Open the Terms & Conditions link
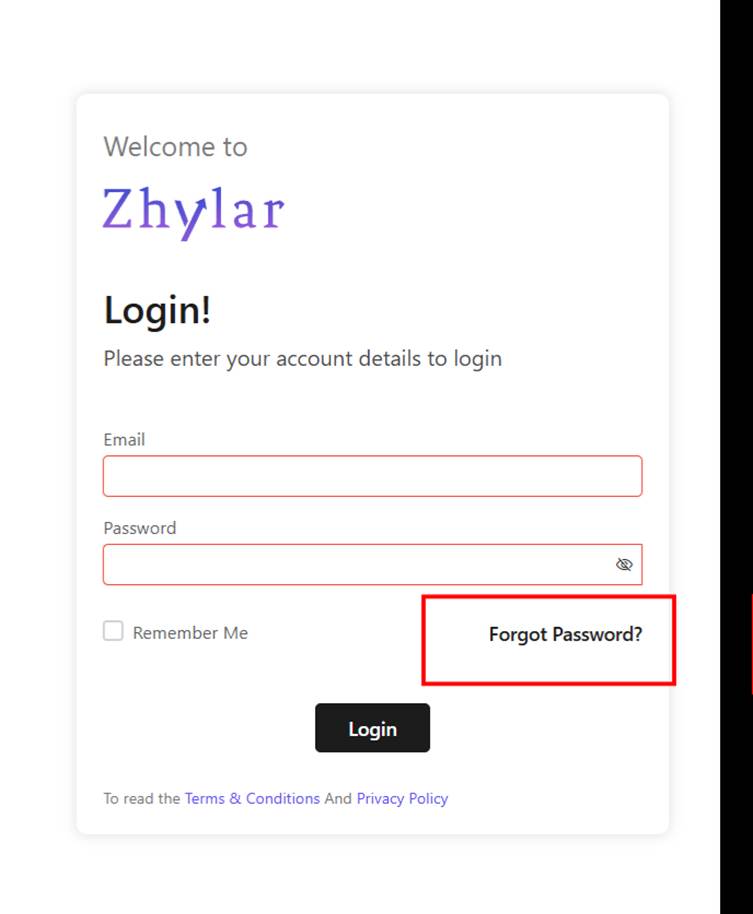 coord(252,799)
